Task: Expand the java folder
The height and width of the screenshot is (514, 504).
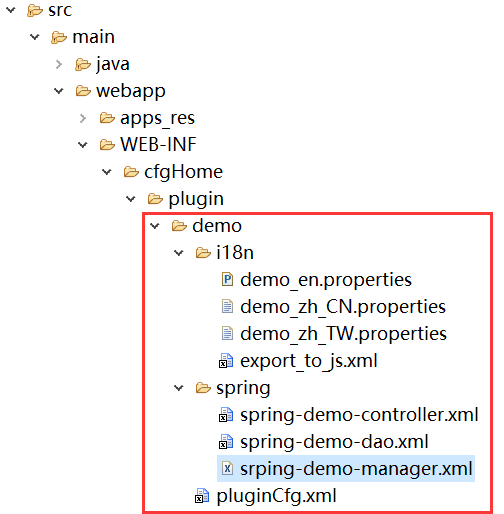Action: click(x=59, y=64)
